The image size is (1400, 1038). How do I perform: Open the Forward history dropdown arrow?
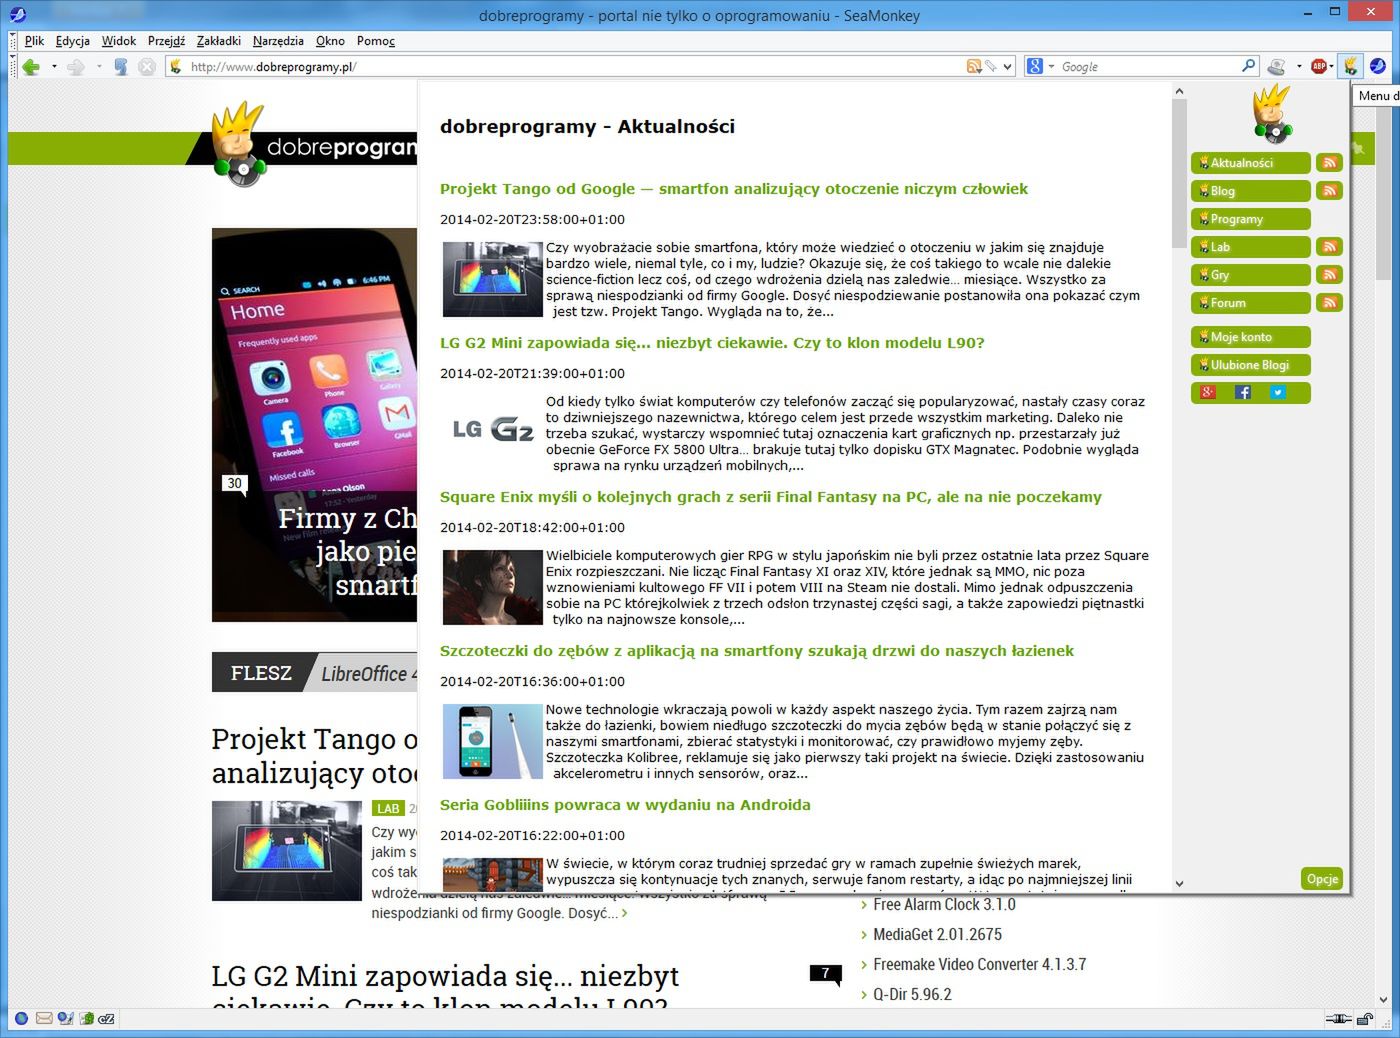[x=99, y=67]
